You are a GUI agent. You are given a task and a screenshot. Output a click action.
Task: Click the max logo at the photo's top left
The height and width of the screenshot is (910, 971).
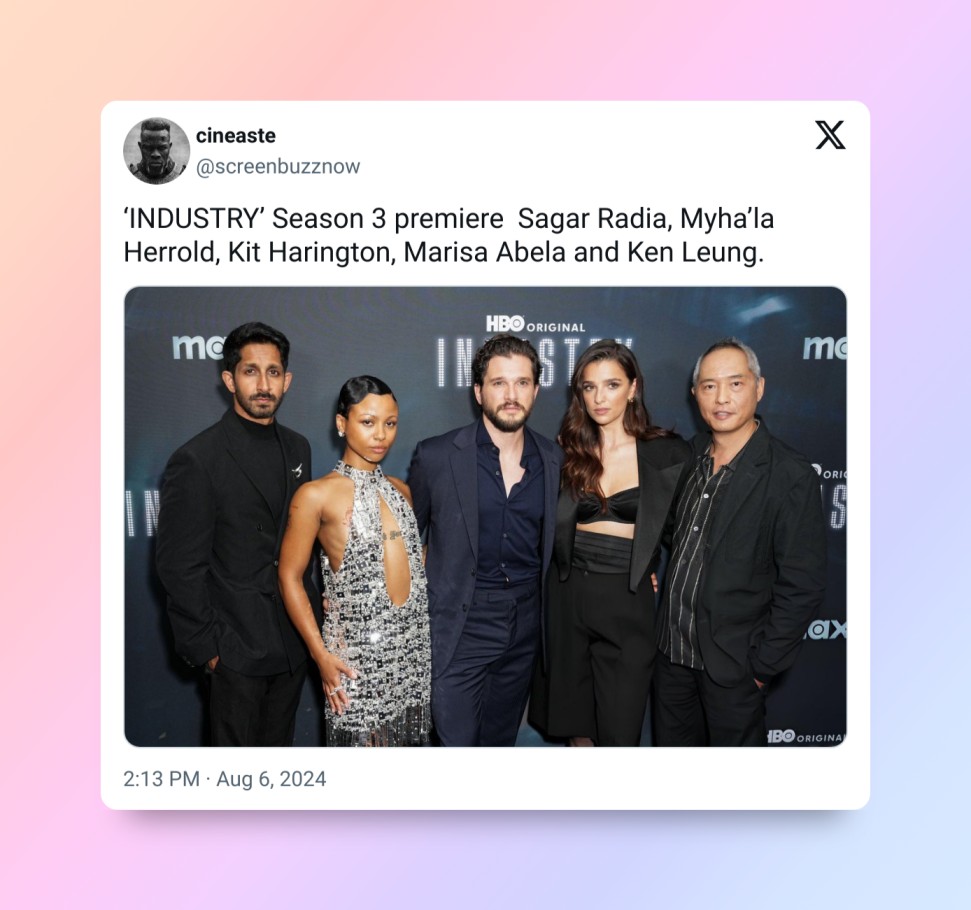(198, 347)
